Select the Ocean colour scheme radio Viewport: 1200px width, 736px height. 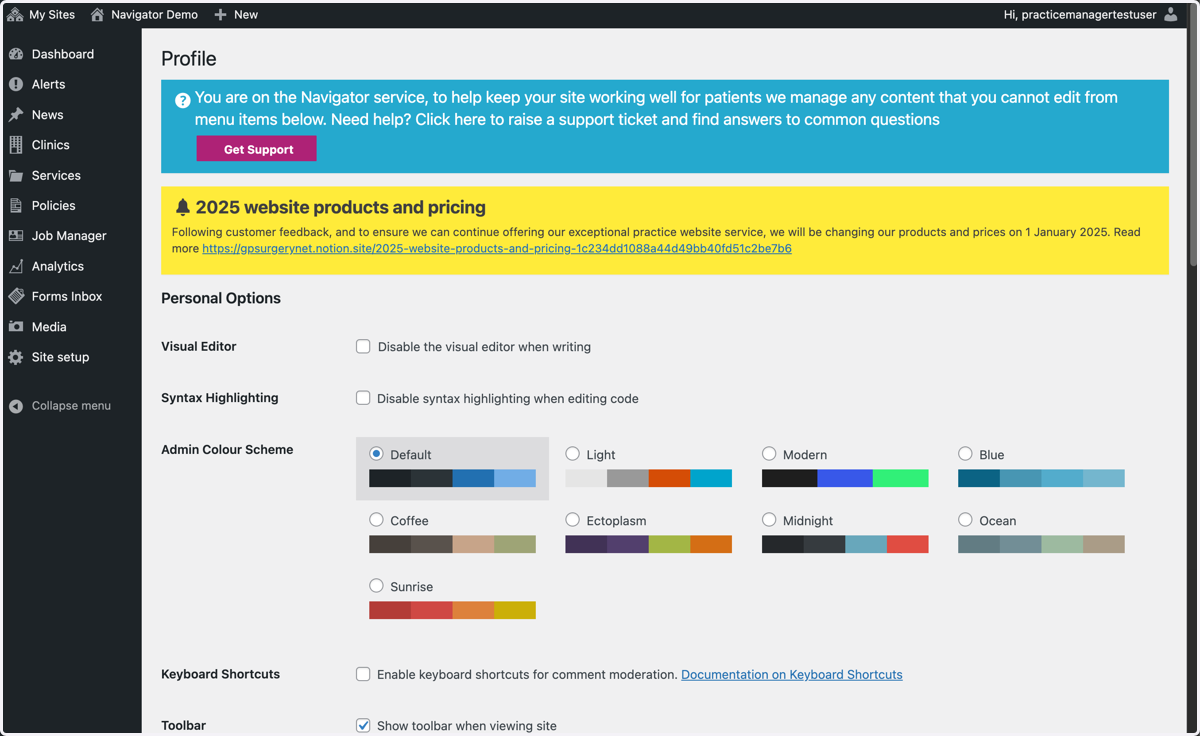(x=965, y=520)
